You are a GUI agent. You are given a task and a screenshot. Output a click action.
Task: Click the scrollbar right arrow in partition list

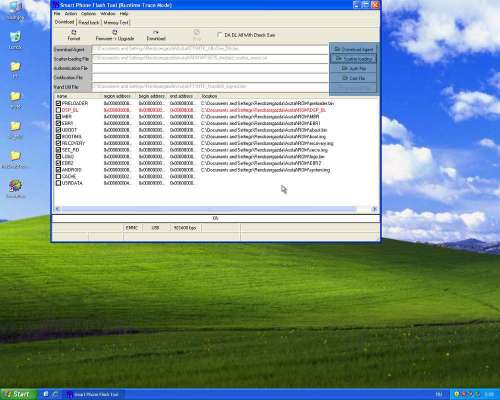click(374, 209)
